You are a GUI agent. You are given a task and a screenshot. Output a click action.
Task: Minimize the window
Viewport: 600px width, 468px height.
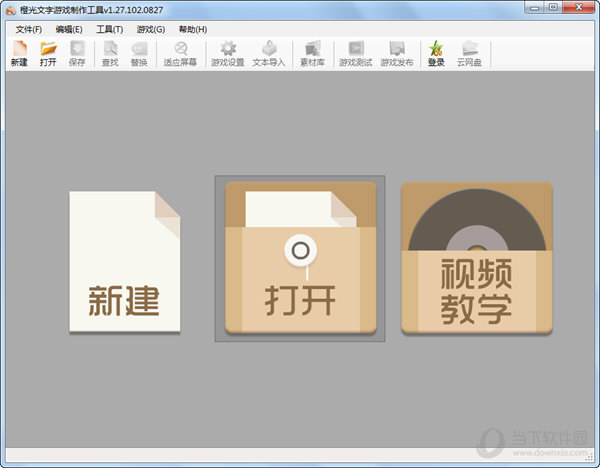(535, 7)
